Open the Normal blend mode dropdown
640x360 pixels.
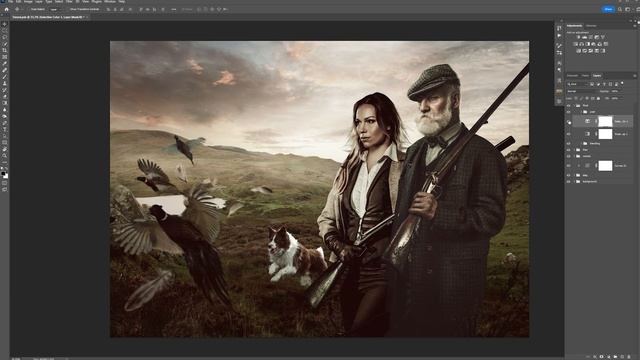pos(582,91)
